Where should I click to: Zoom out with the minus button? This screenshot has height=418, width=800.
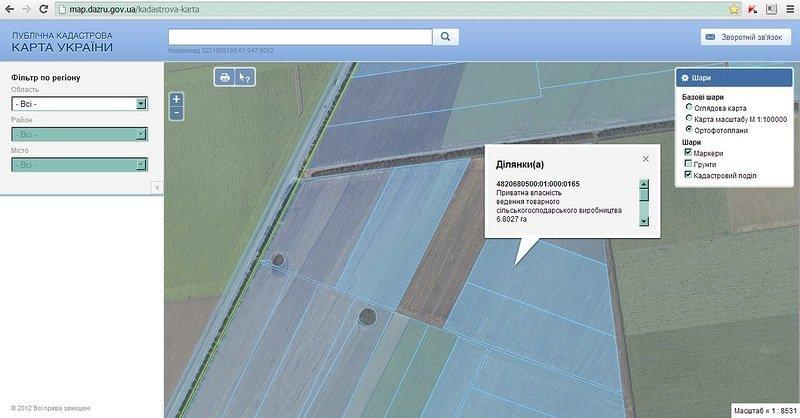click(x=176, y=113)
